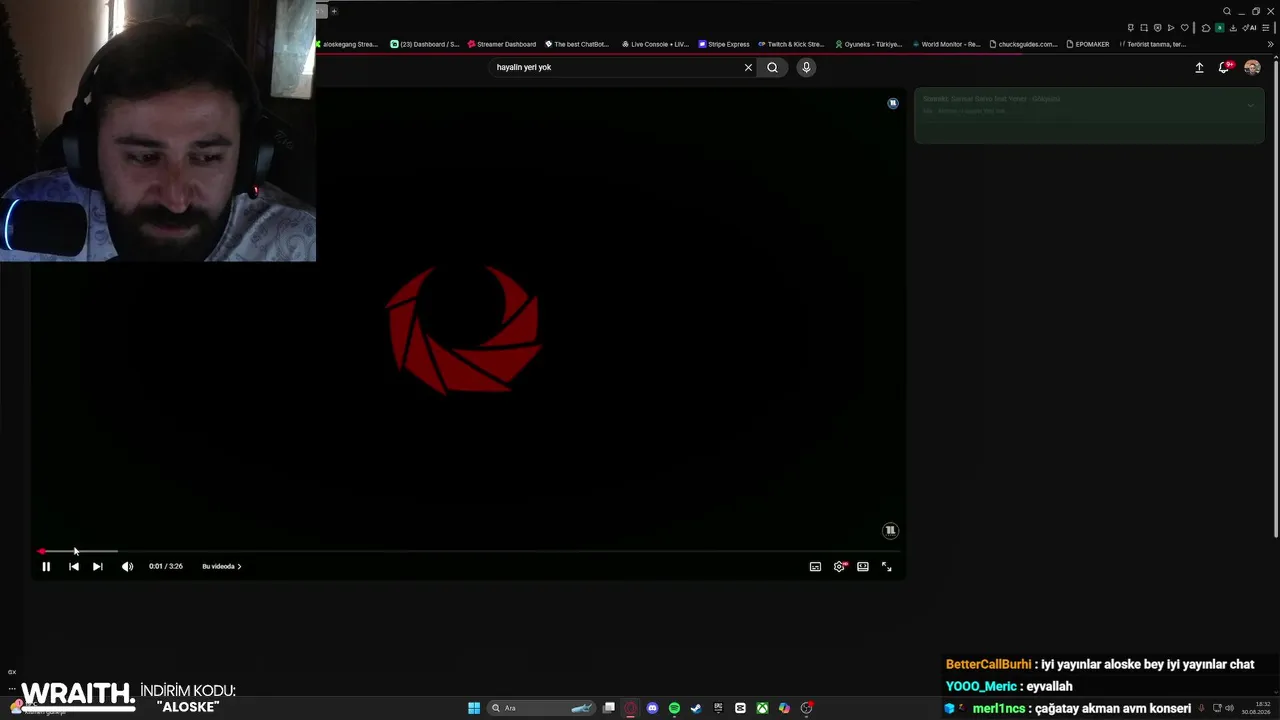Start voice search with the microphone
Viewport: 1280px width, 720px height.
coord(806,67)
